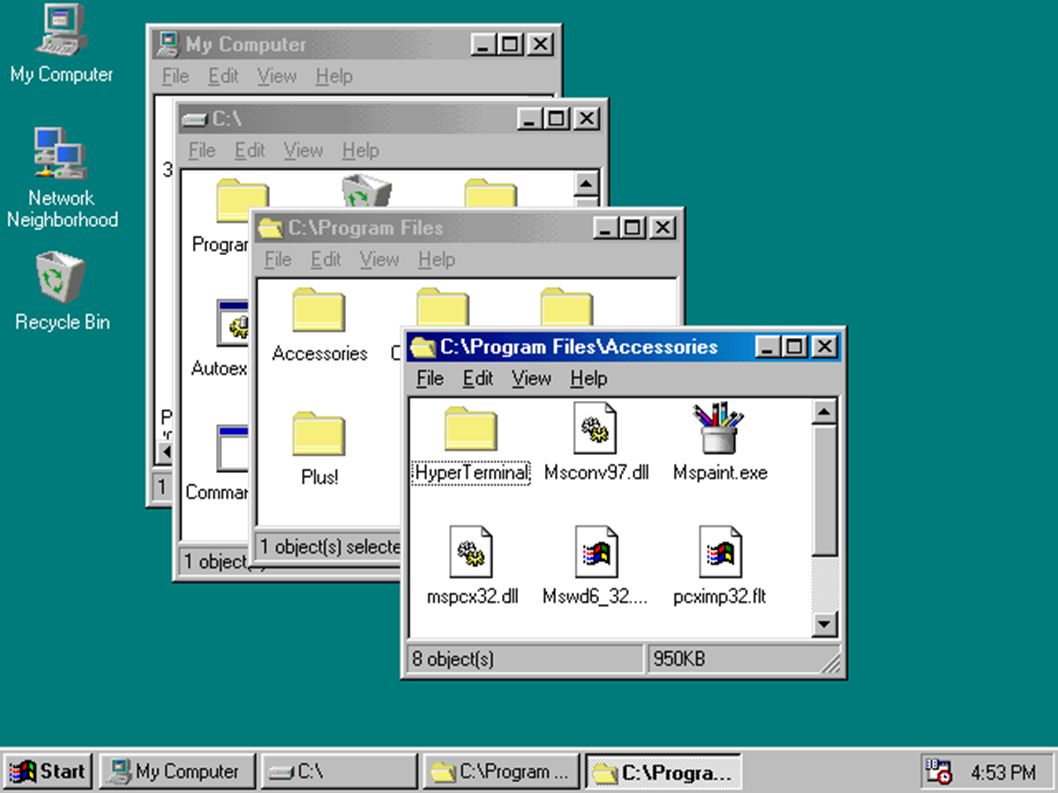
Task: Close the Accessories window
Action: (824, 347)
